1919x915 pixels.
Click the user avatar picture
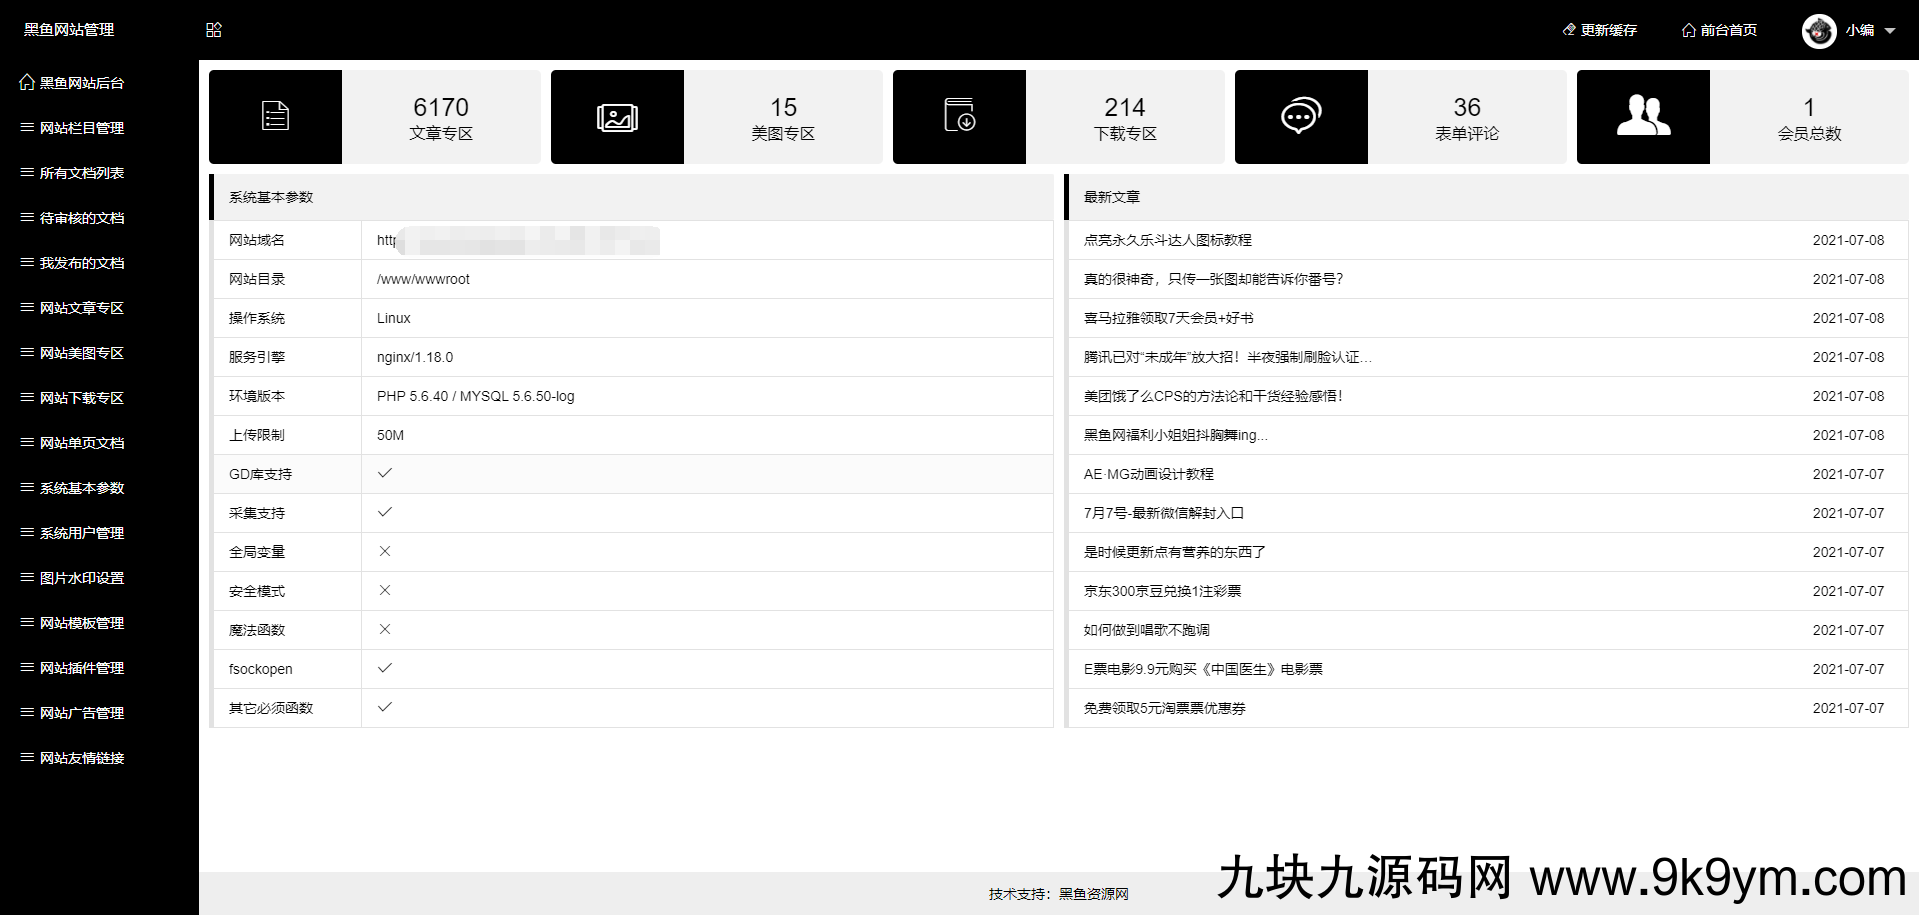1818,31
